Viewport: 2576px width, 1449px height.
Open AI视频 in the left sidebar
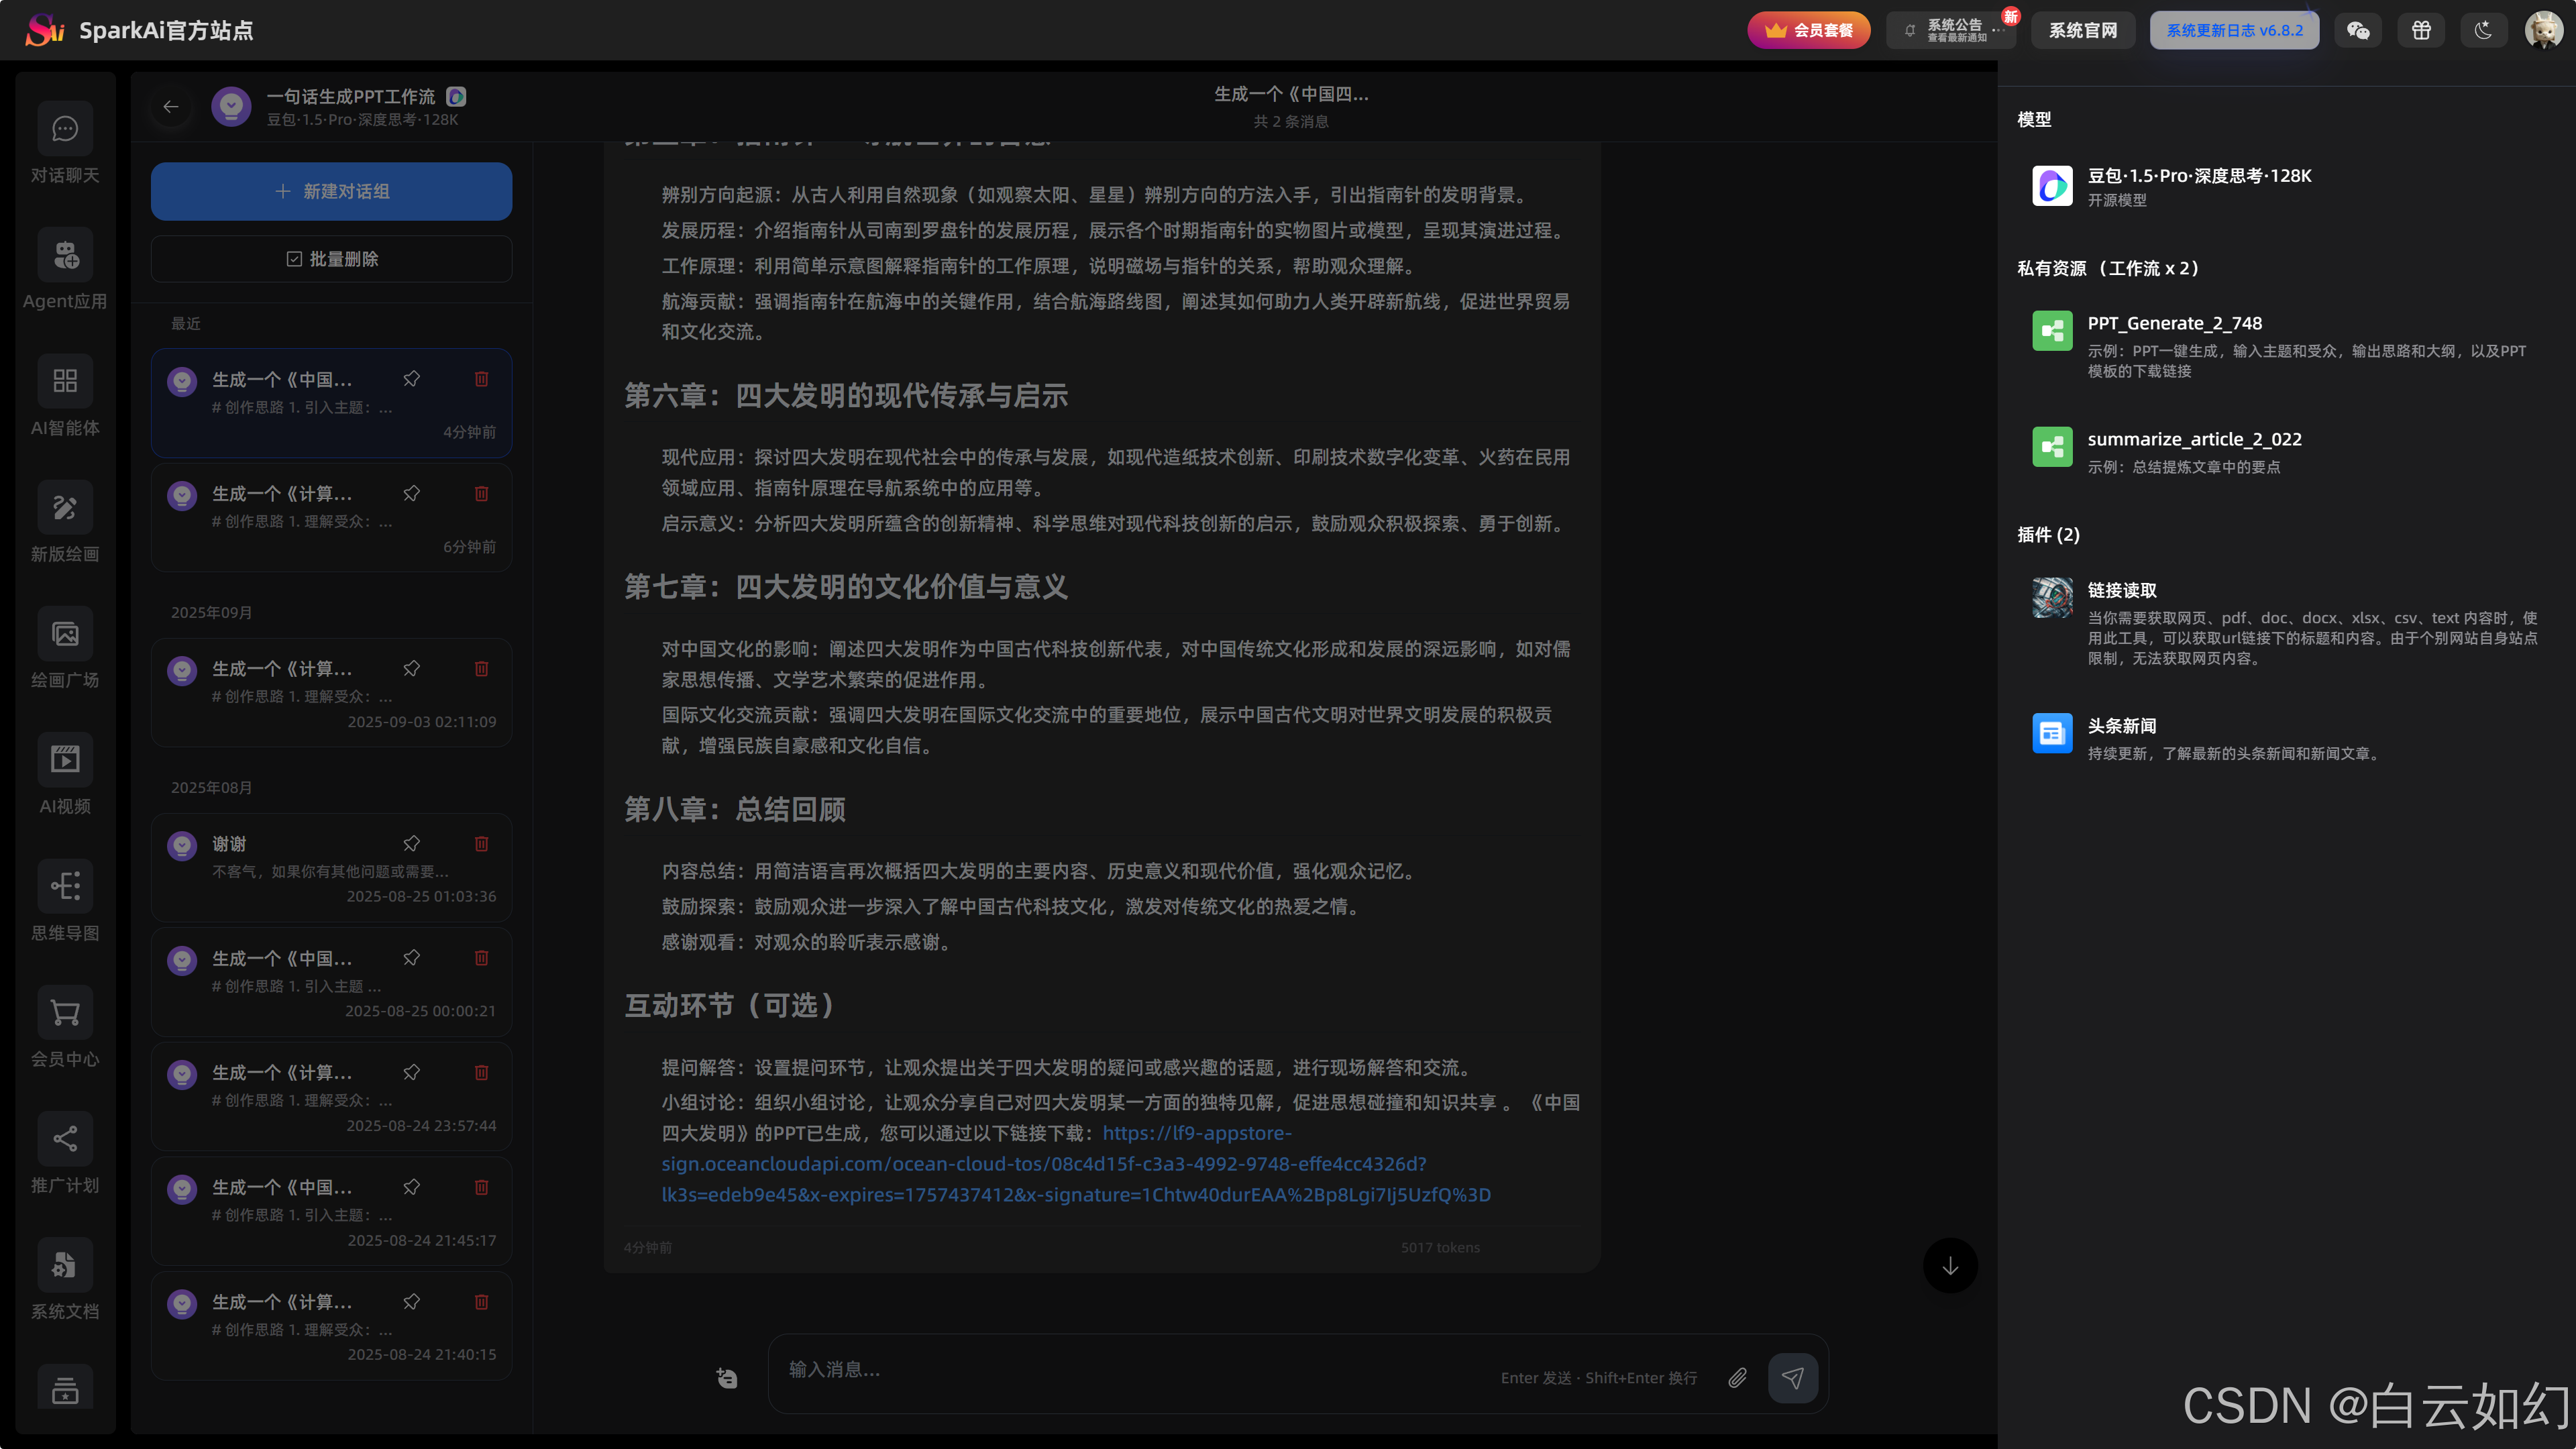[65, 775]
